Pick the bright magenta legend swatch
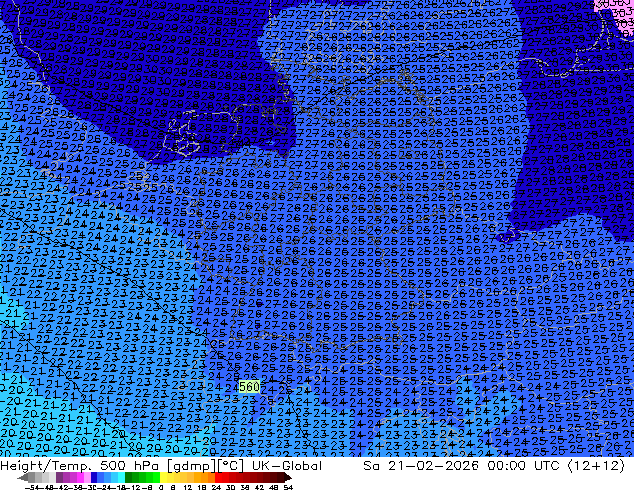The height and width of the screenshot is (490, 634). click(x=80, y=478)
